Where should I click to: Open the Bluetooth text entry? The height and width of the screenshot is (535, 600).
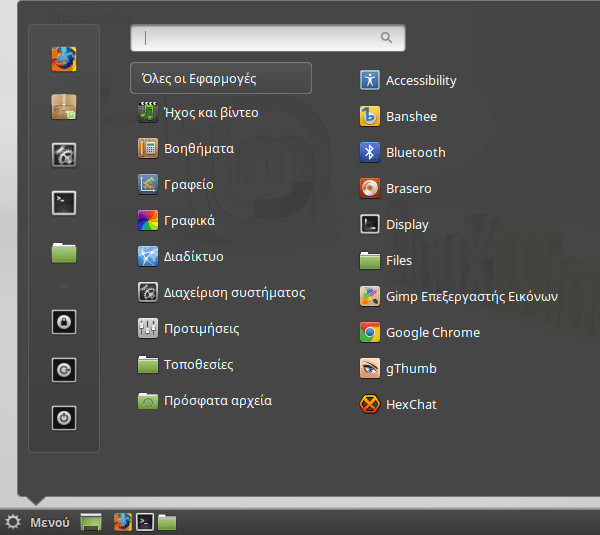click(416, 152)
